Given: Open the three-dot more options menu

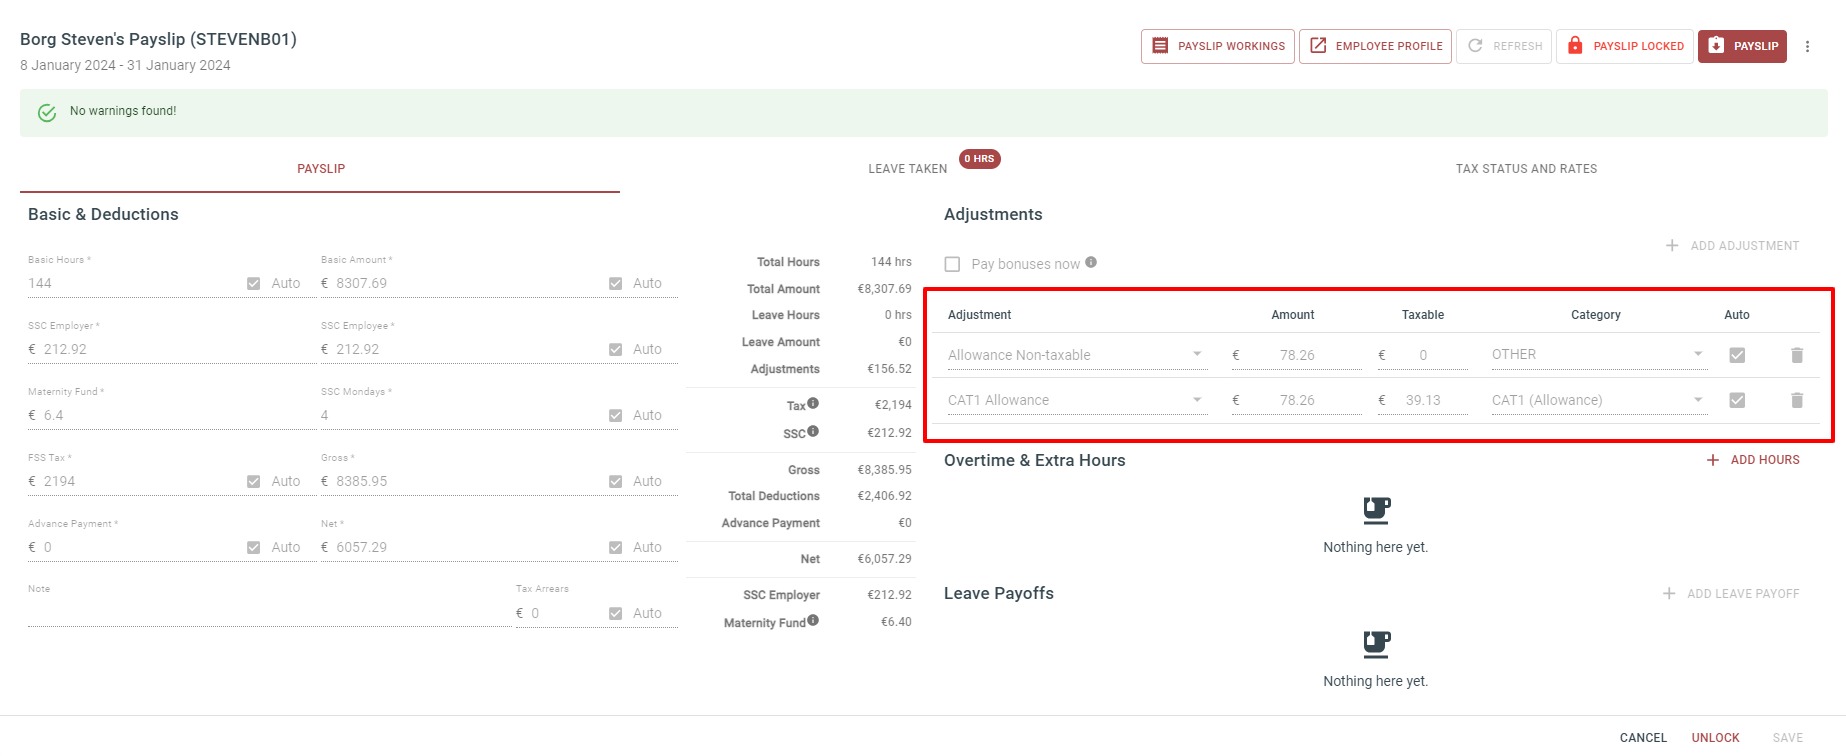Looking at the screenshot, I should pyautogui.click(x=1807, y=46).
